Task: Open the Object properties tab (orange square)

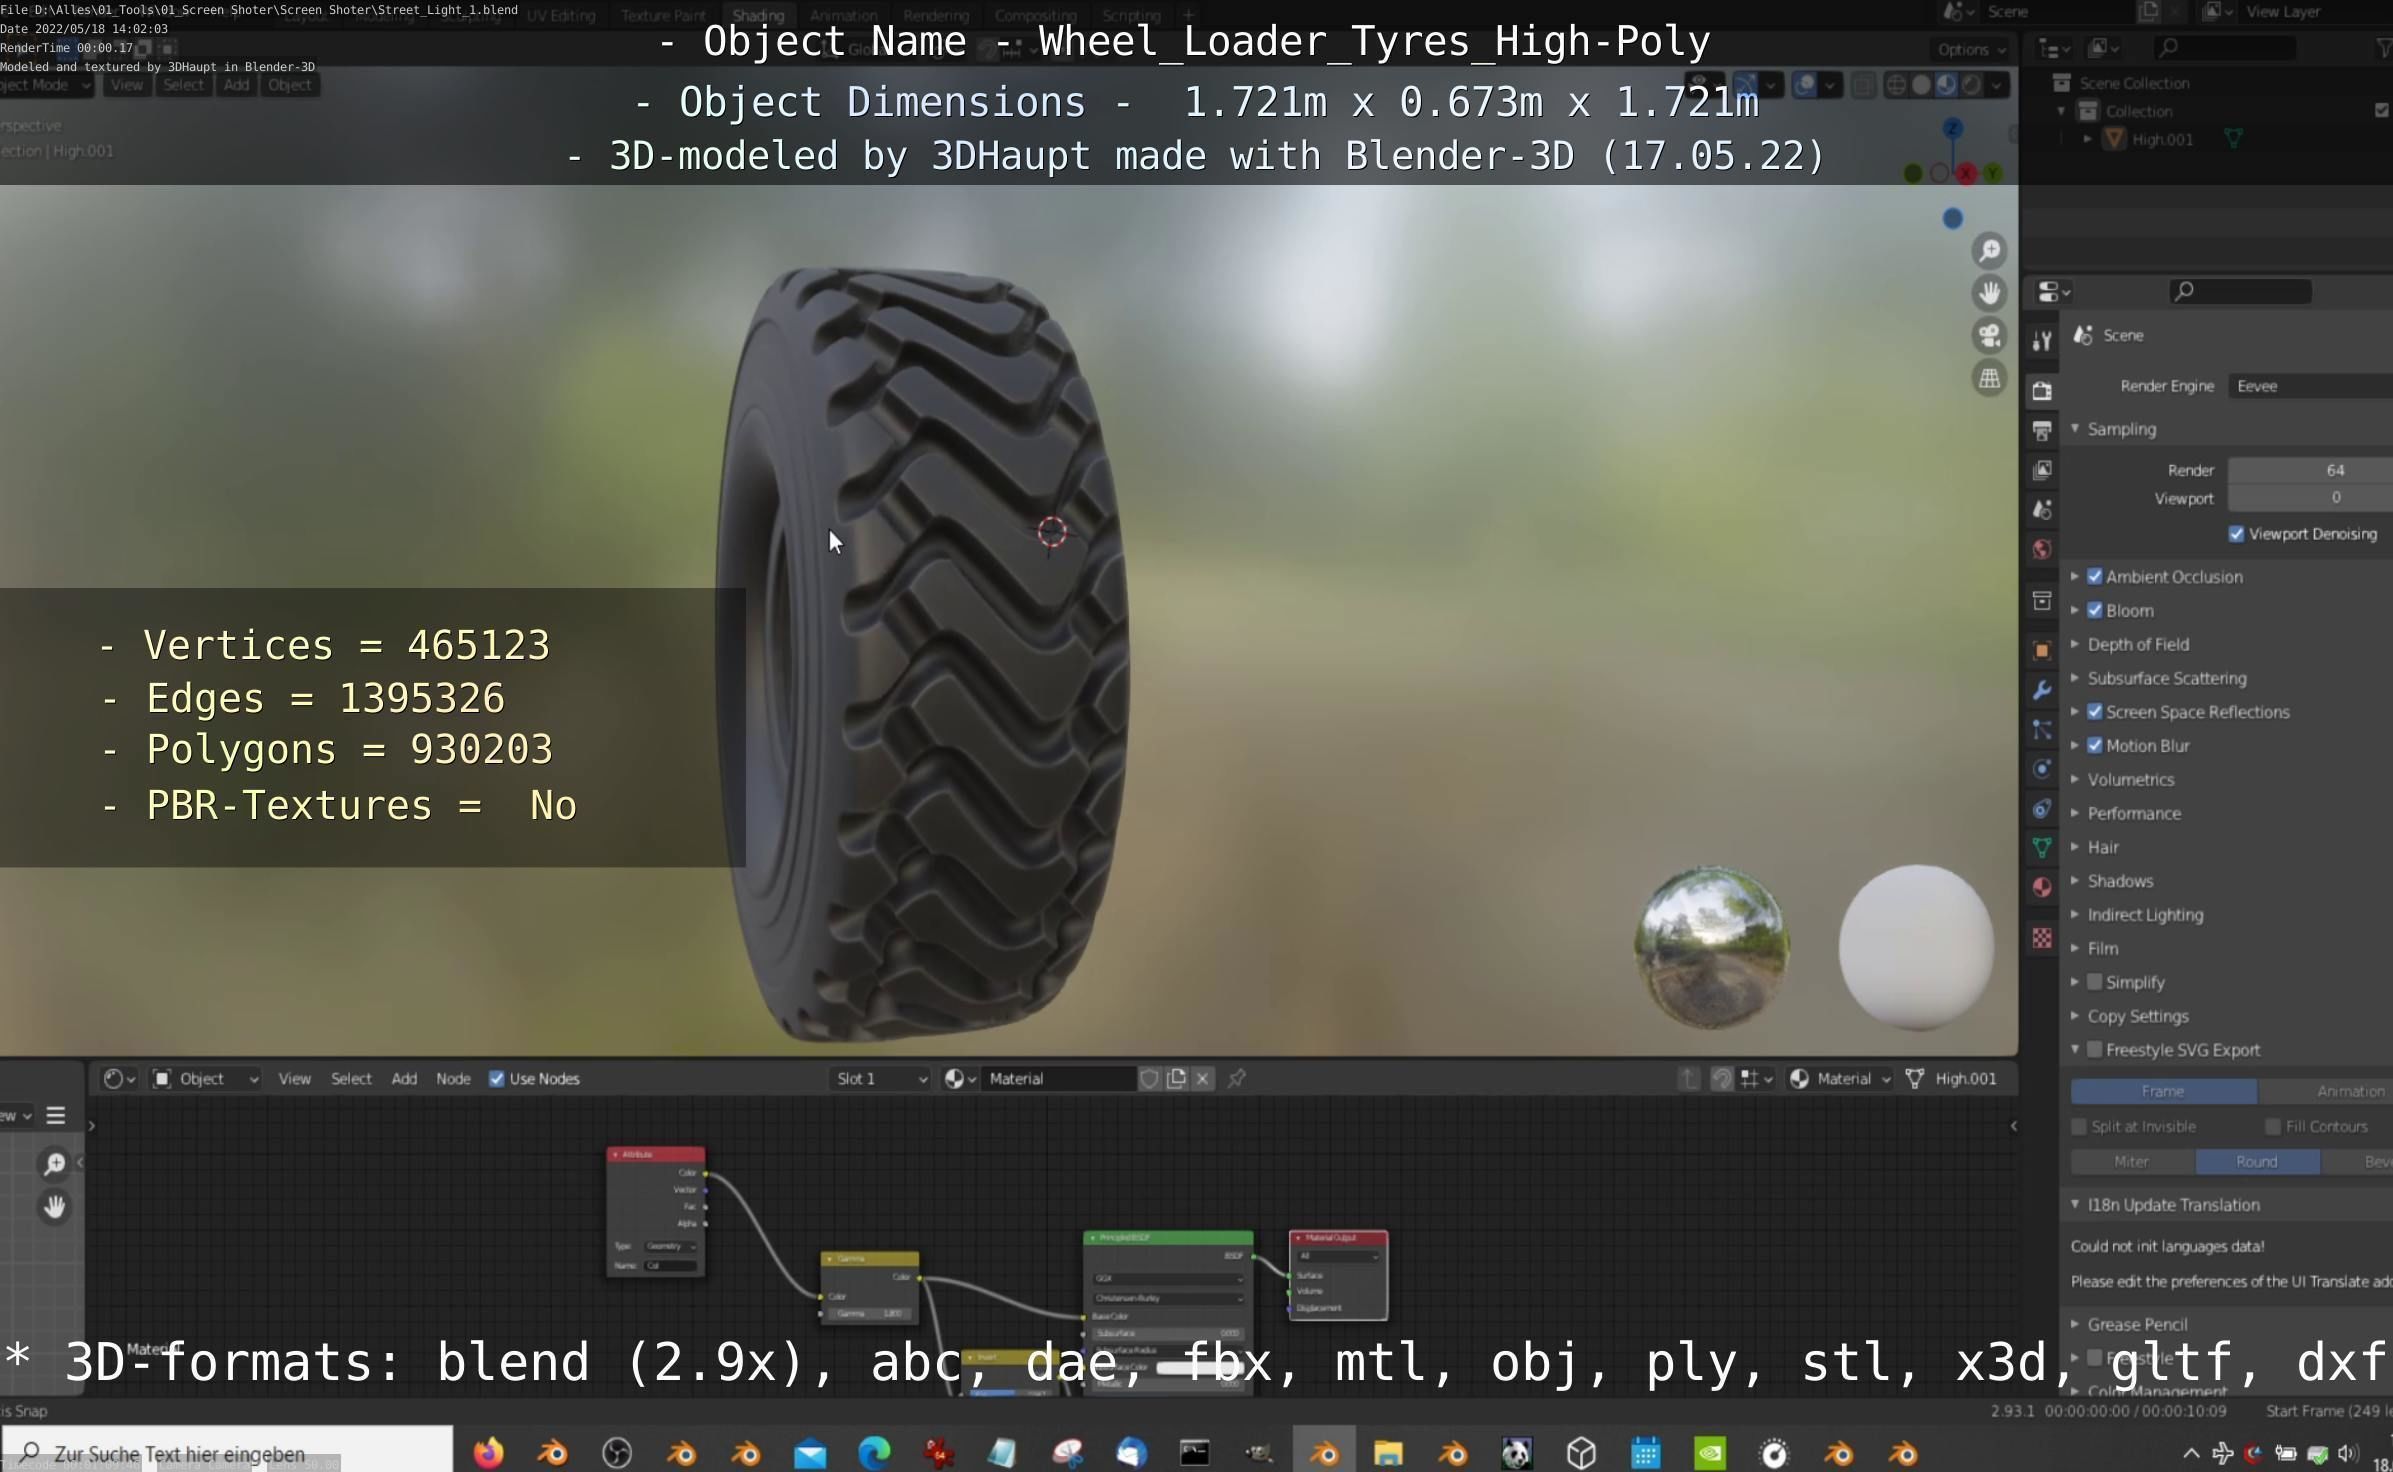Action: pyautogui.click(x=2042, y=650)
